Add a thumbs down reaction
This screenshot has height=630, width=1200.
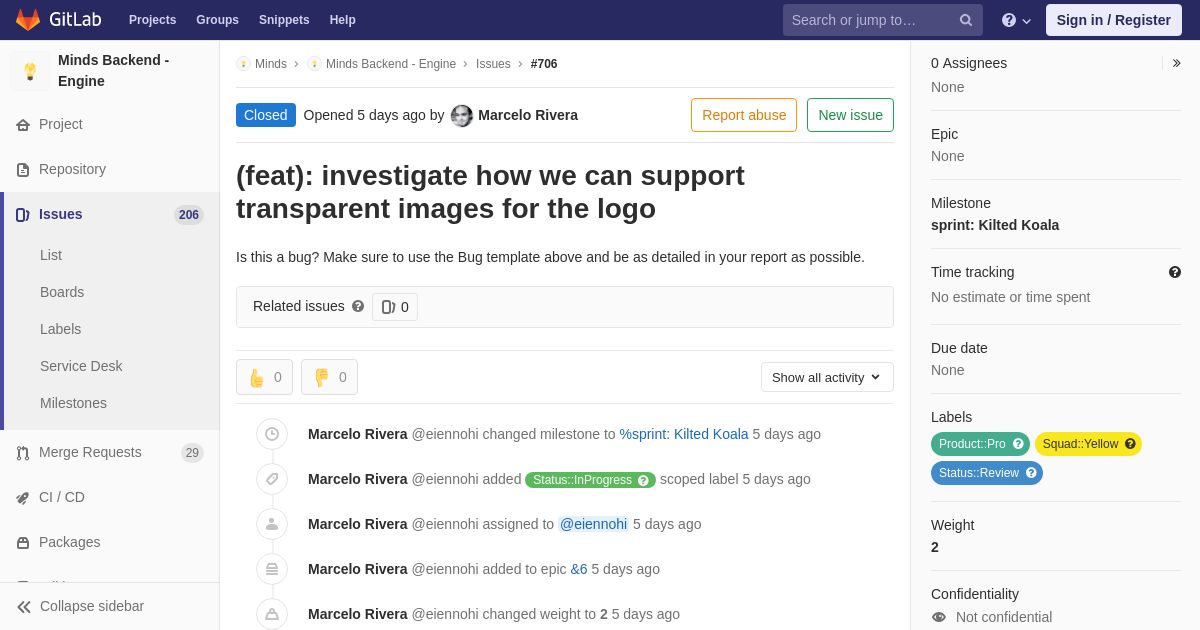[x=329, y=377]
